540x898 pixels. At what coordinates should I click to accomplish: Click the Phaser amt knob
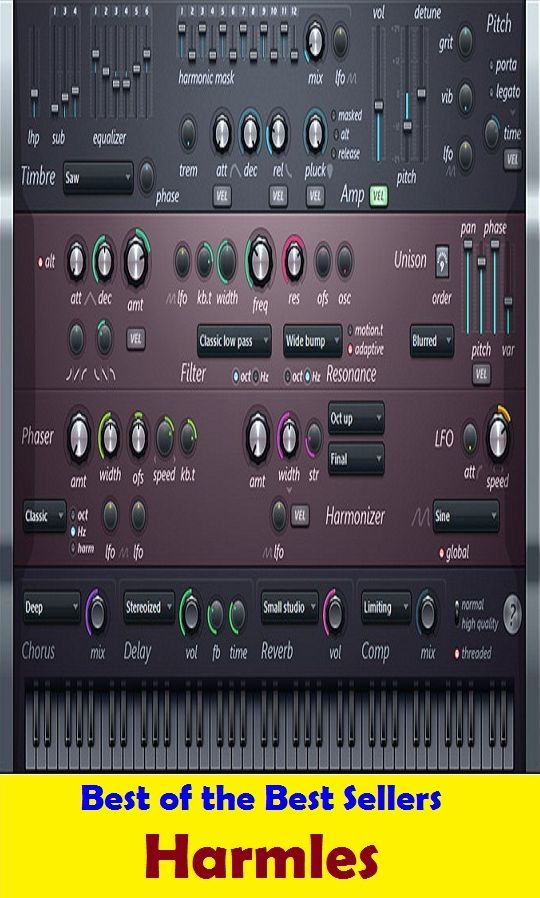(78, 438)
